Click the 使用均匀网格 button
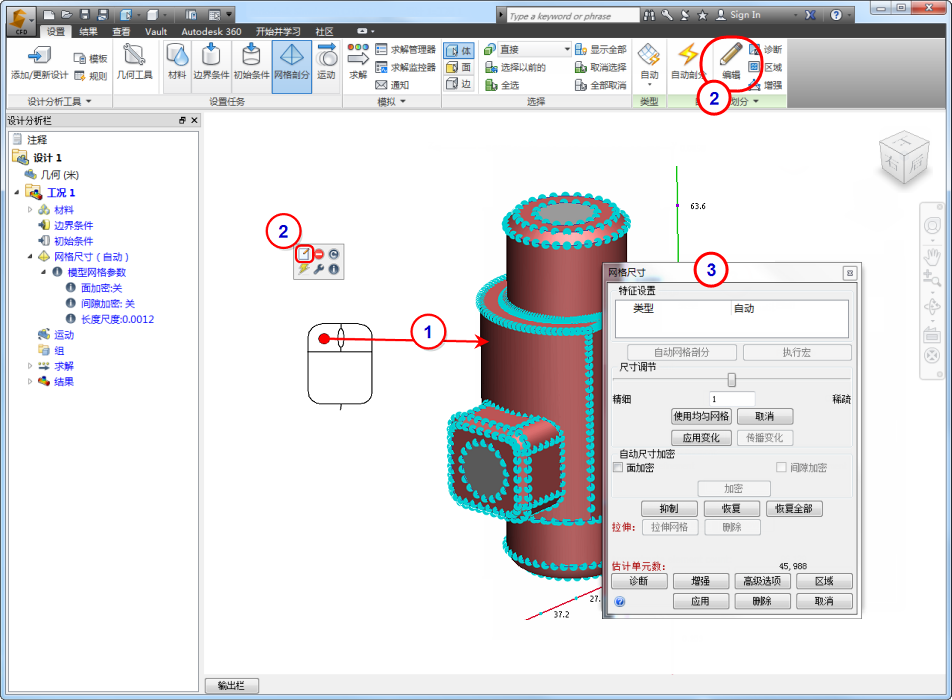 point(701,416)
